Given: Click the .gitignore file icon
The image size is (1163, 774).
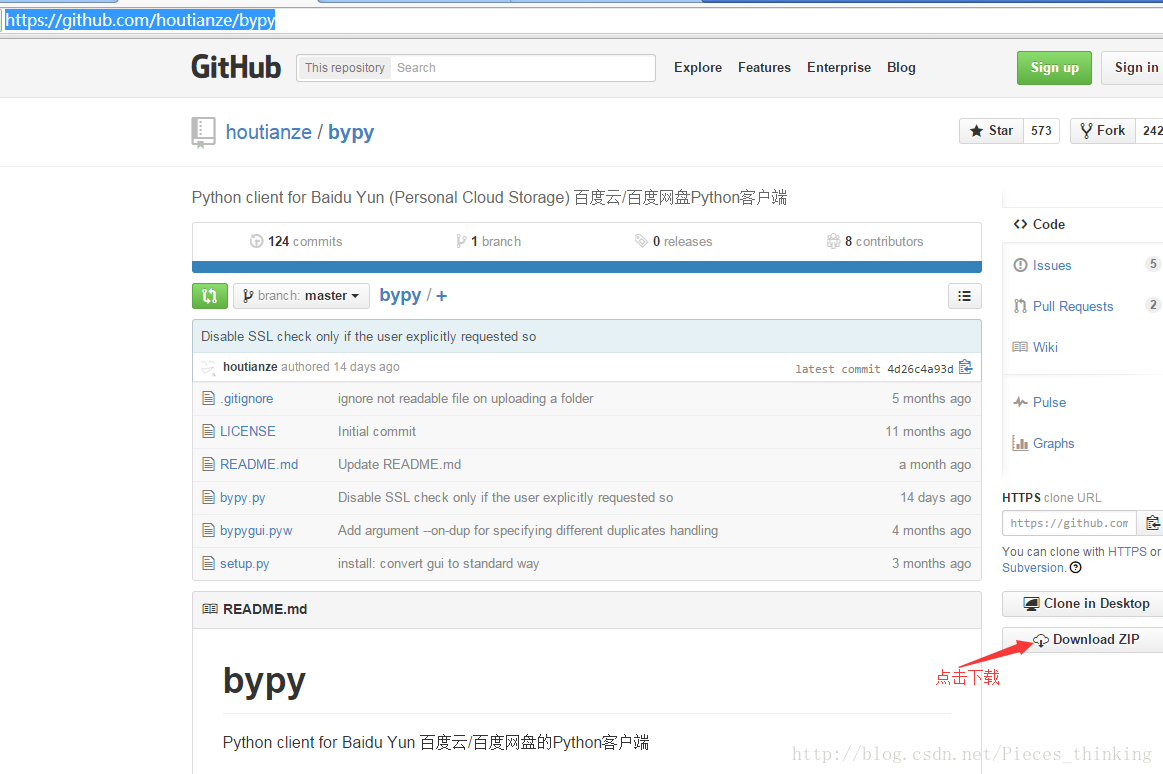Looking at the screenshot, I should pos(208,399).
